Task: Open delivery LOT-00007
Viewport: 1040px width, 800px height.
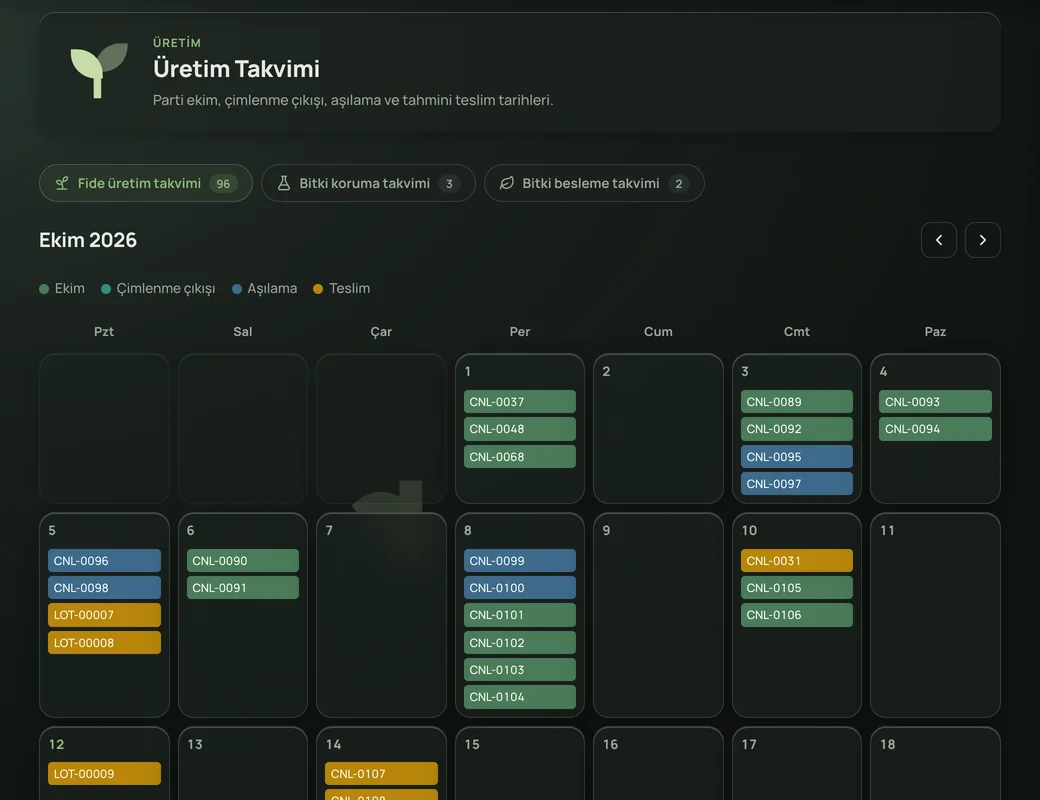Action: point(104,615)
